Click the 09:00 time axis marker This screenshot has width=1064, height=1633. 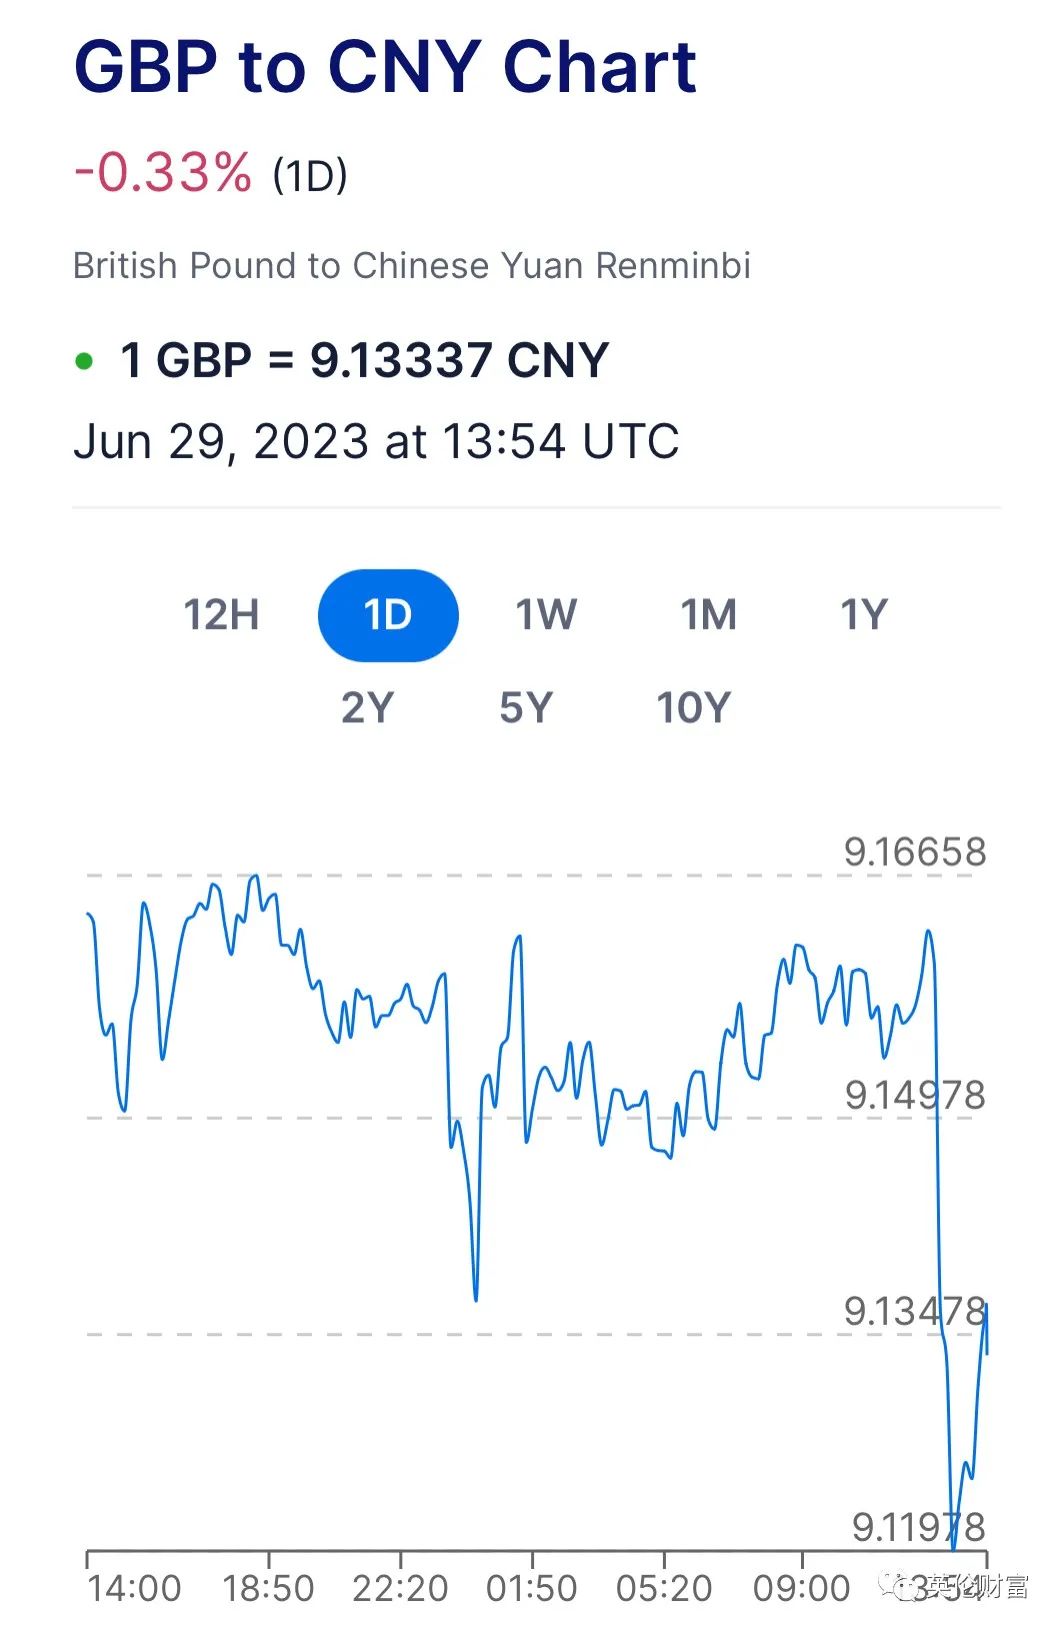[x=802, y=1588]
